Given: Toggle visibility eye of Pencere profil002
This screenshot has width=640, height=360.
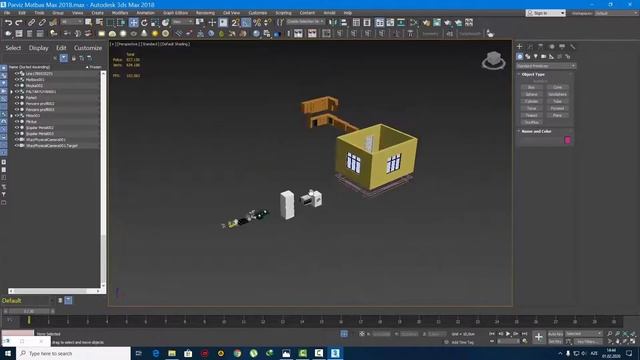Looking at the screenshot, I should coord(17,104).
